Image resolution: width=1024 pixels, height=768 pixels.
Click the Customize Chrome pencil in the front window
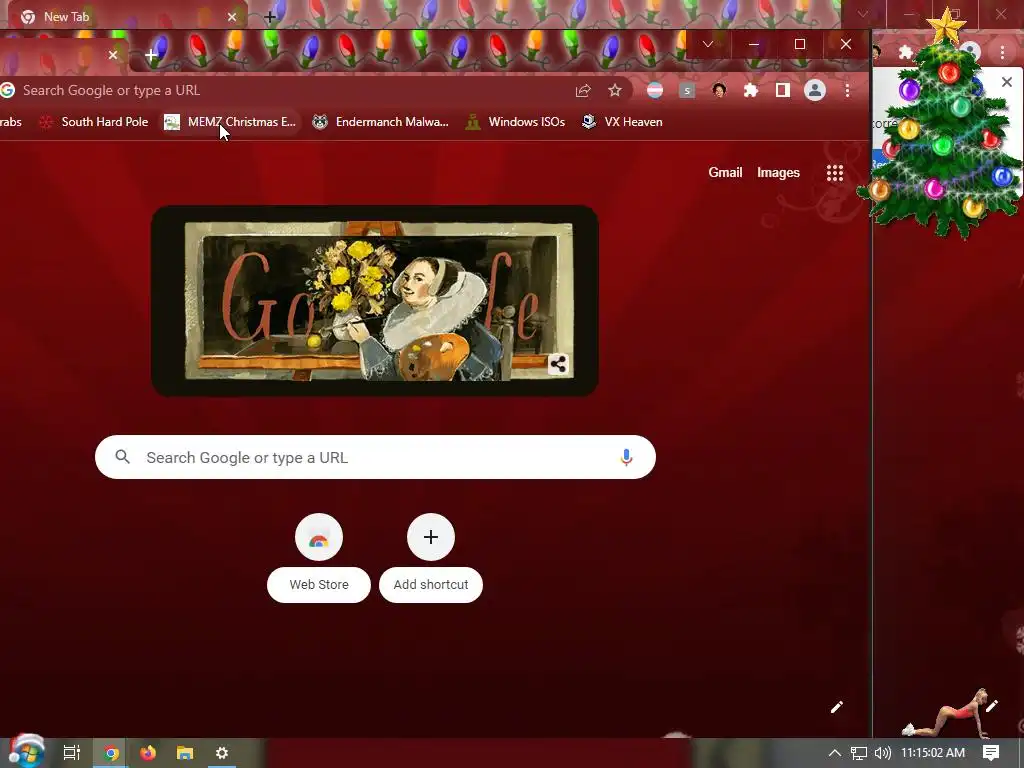click(837, 707)
